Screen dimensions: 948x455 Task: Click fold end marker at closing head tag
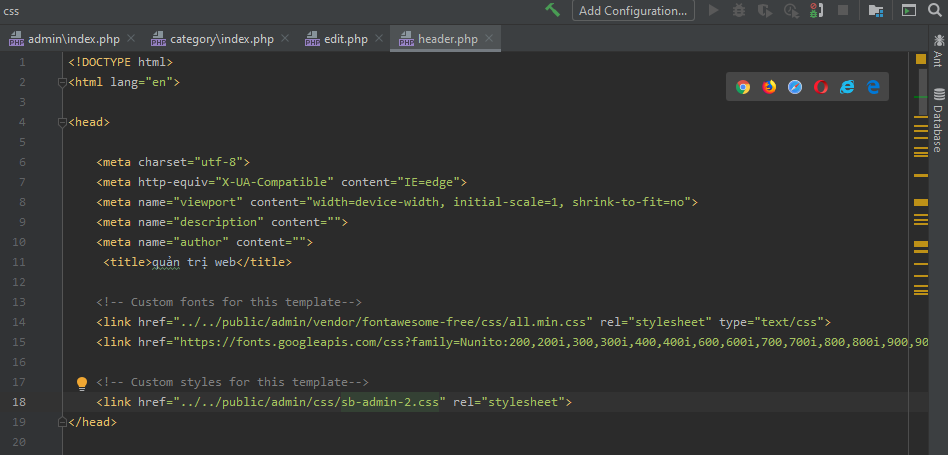pyautogui.click(x=62, y=422)
